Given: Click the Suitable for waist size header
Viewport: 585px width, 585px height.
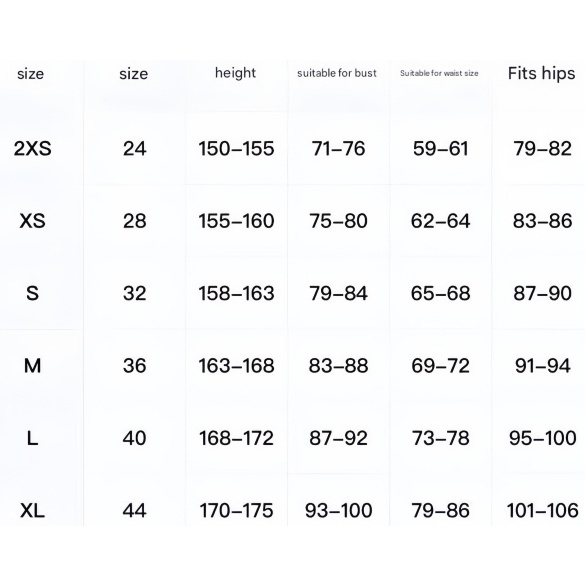Looking at the screenshot, I should [439, 73].
